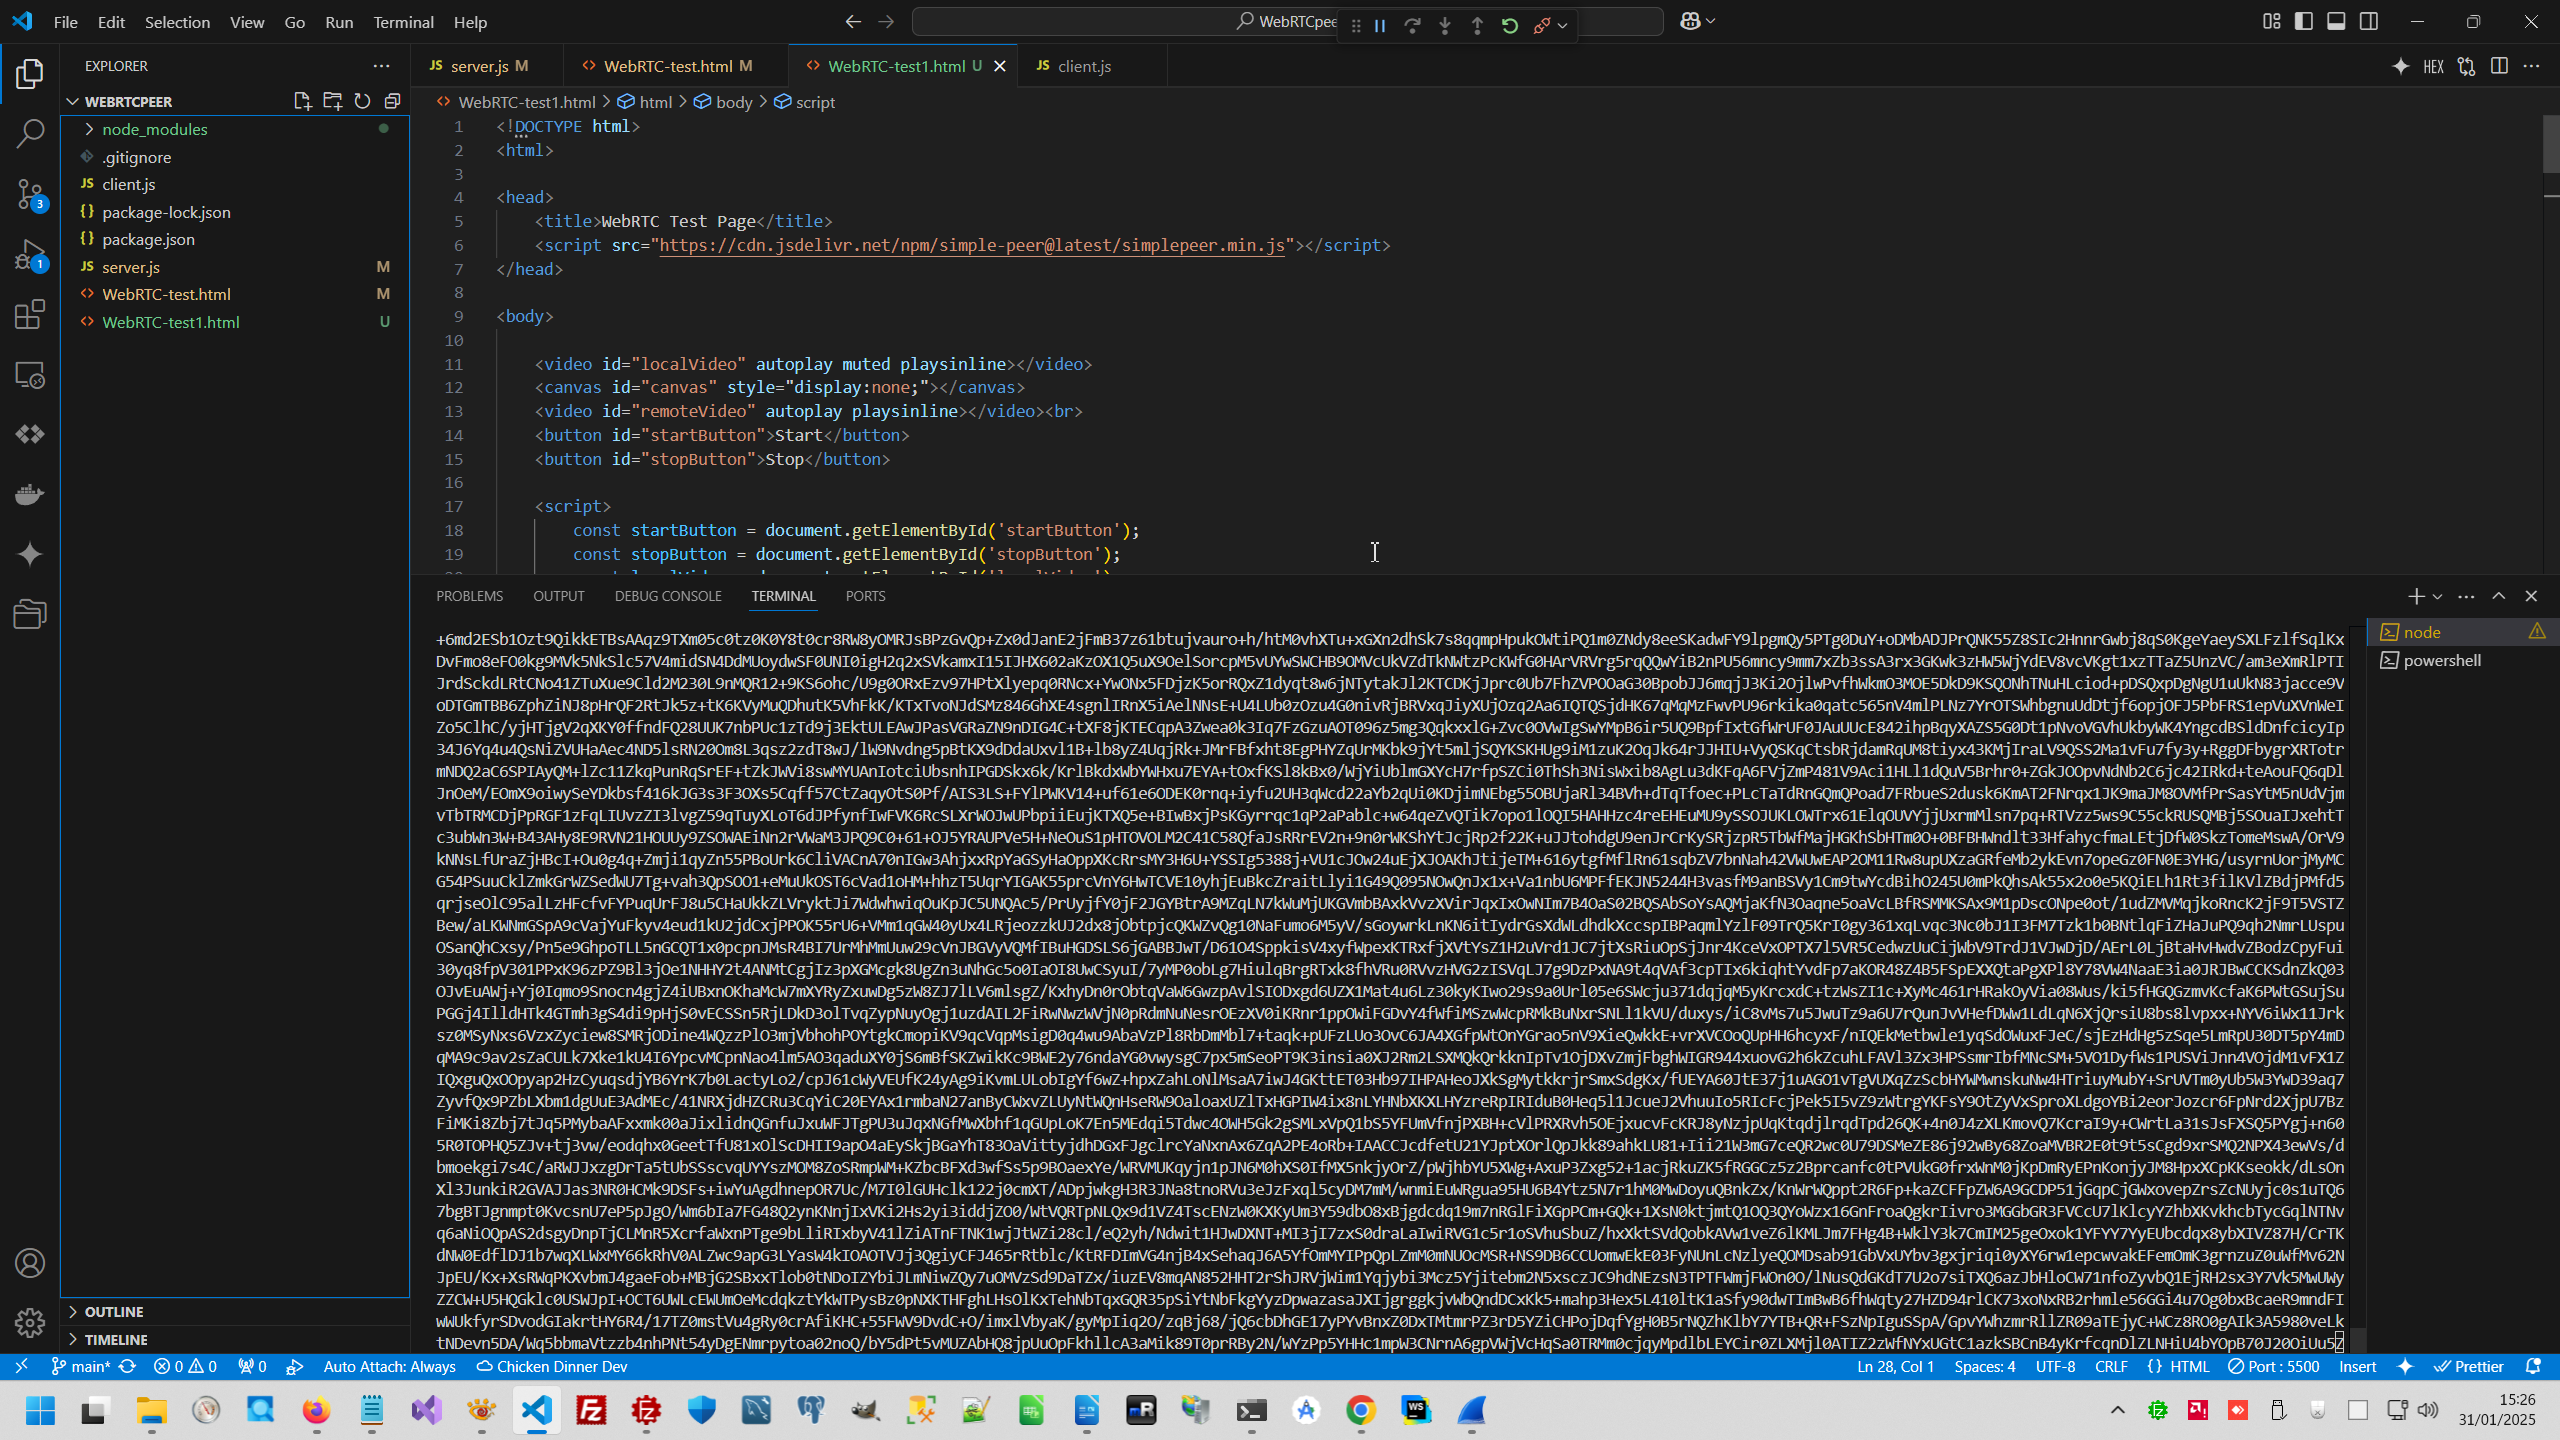Screen dimensions: 2560x1440
Task: Open the Source Control view
Action: pyautogui.click(x=30, y=194)
